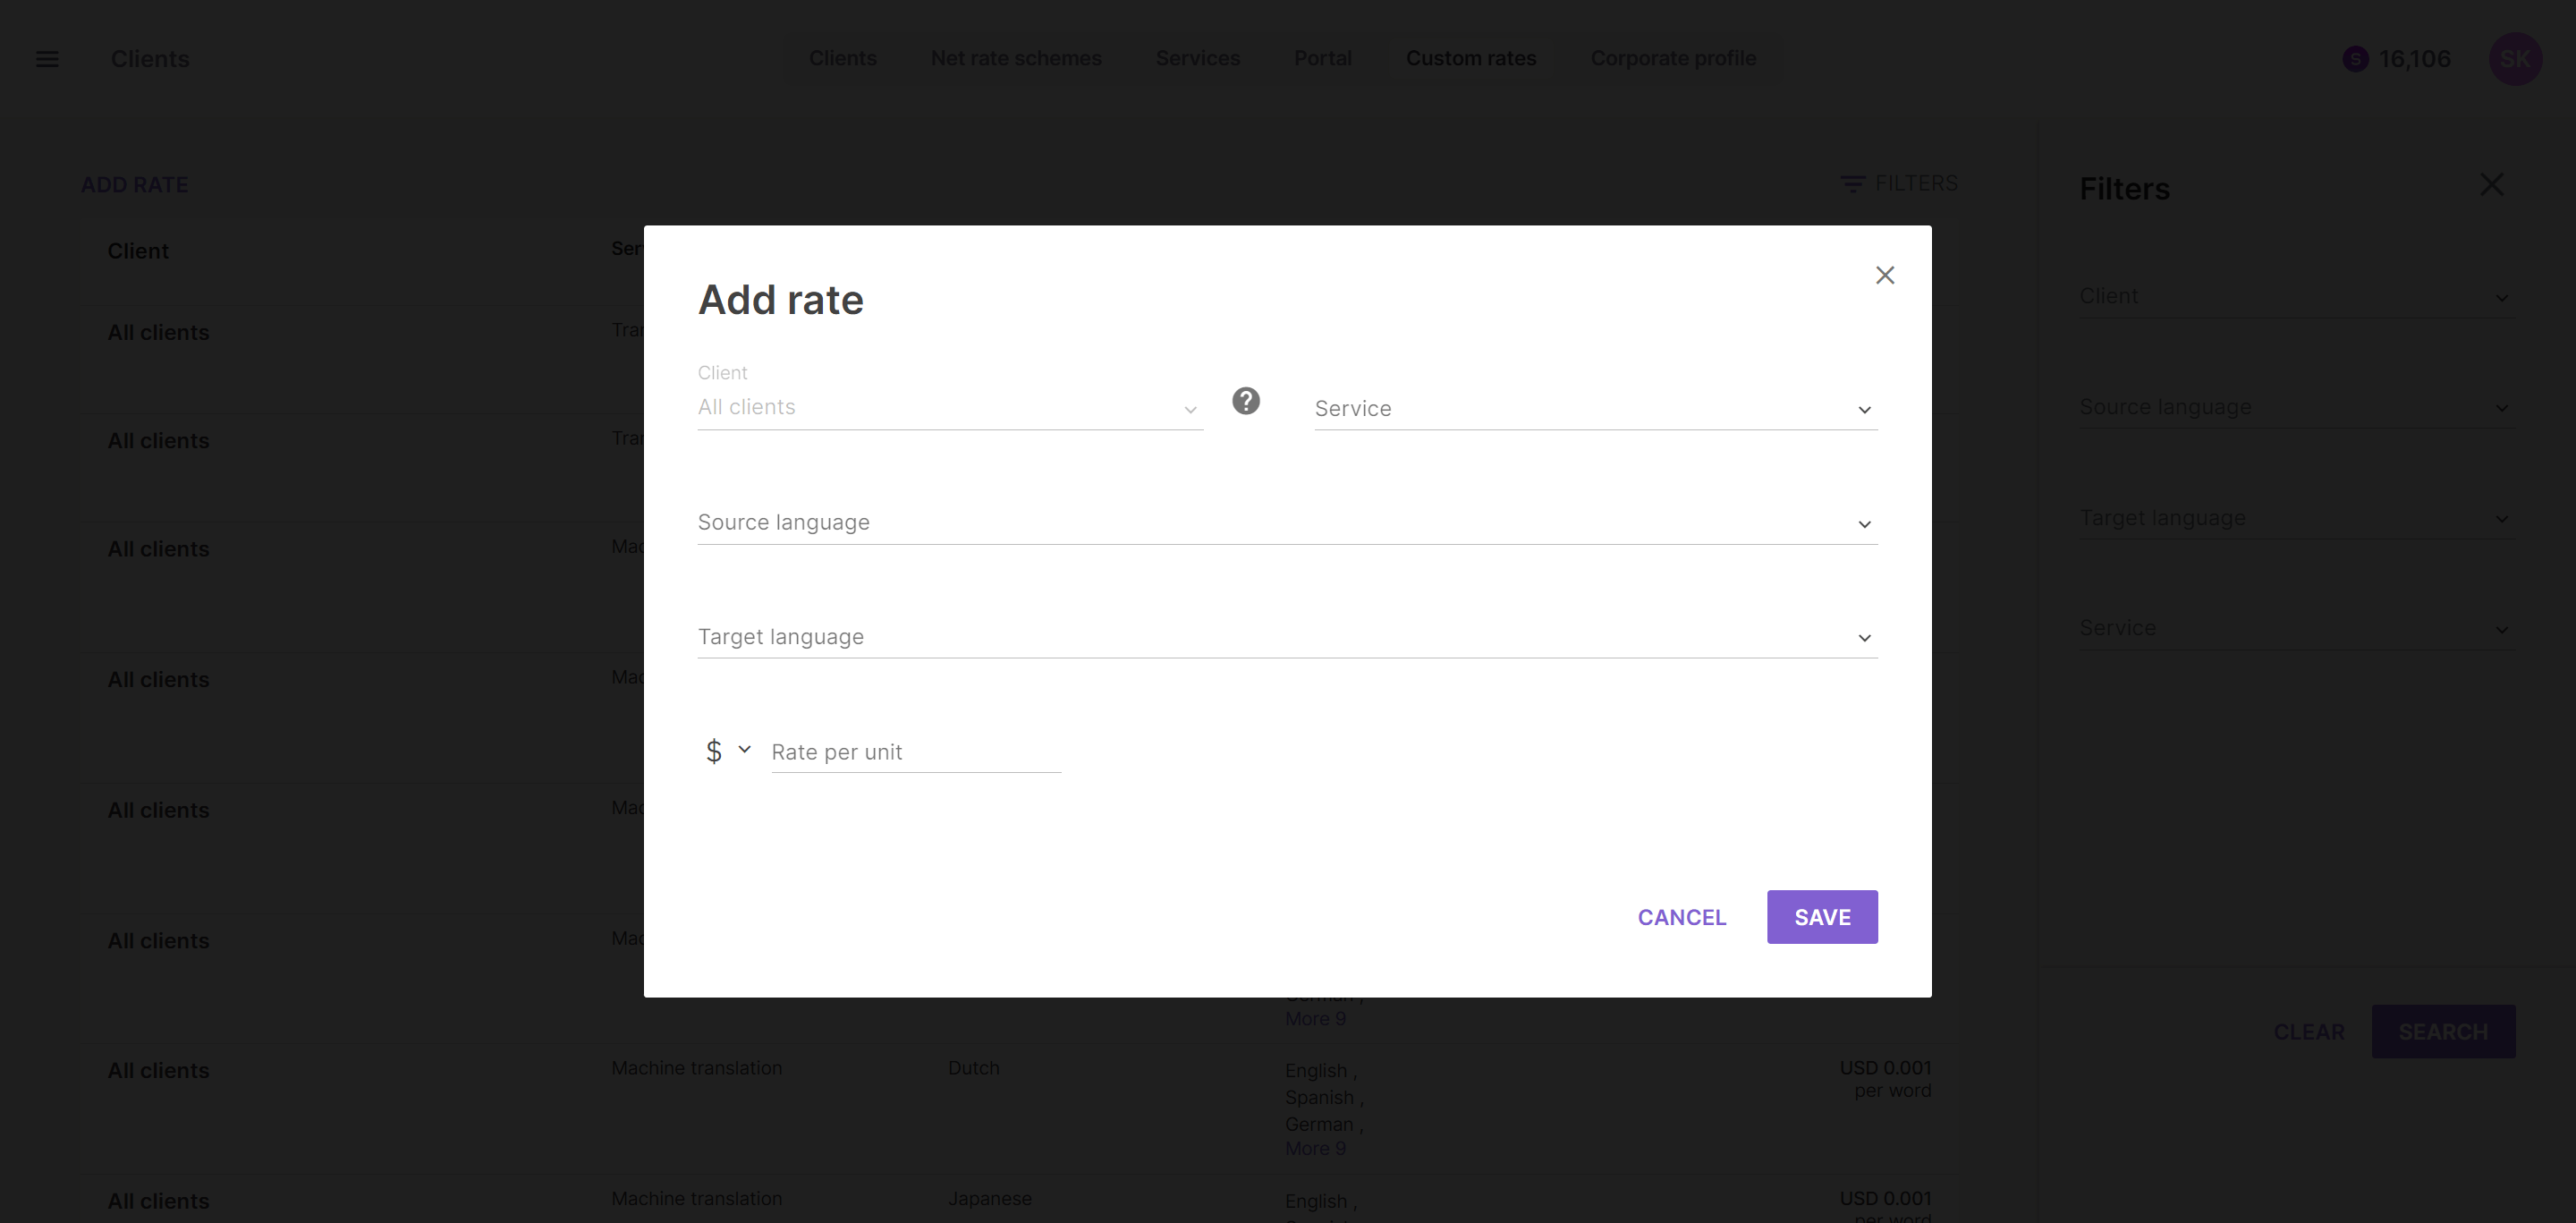This screenshot has height=1223, width=2576.
Task: Open the Client filter dropdown
Action: 2296,297
